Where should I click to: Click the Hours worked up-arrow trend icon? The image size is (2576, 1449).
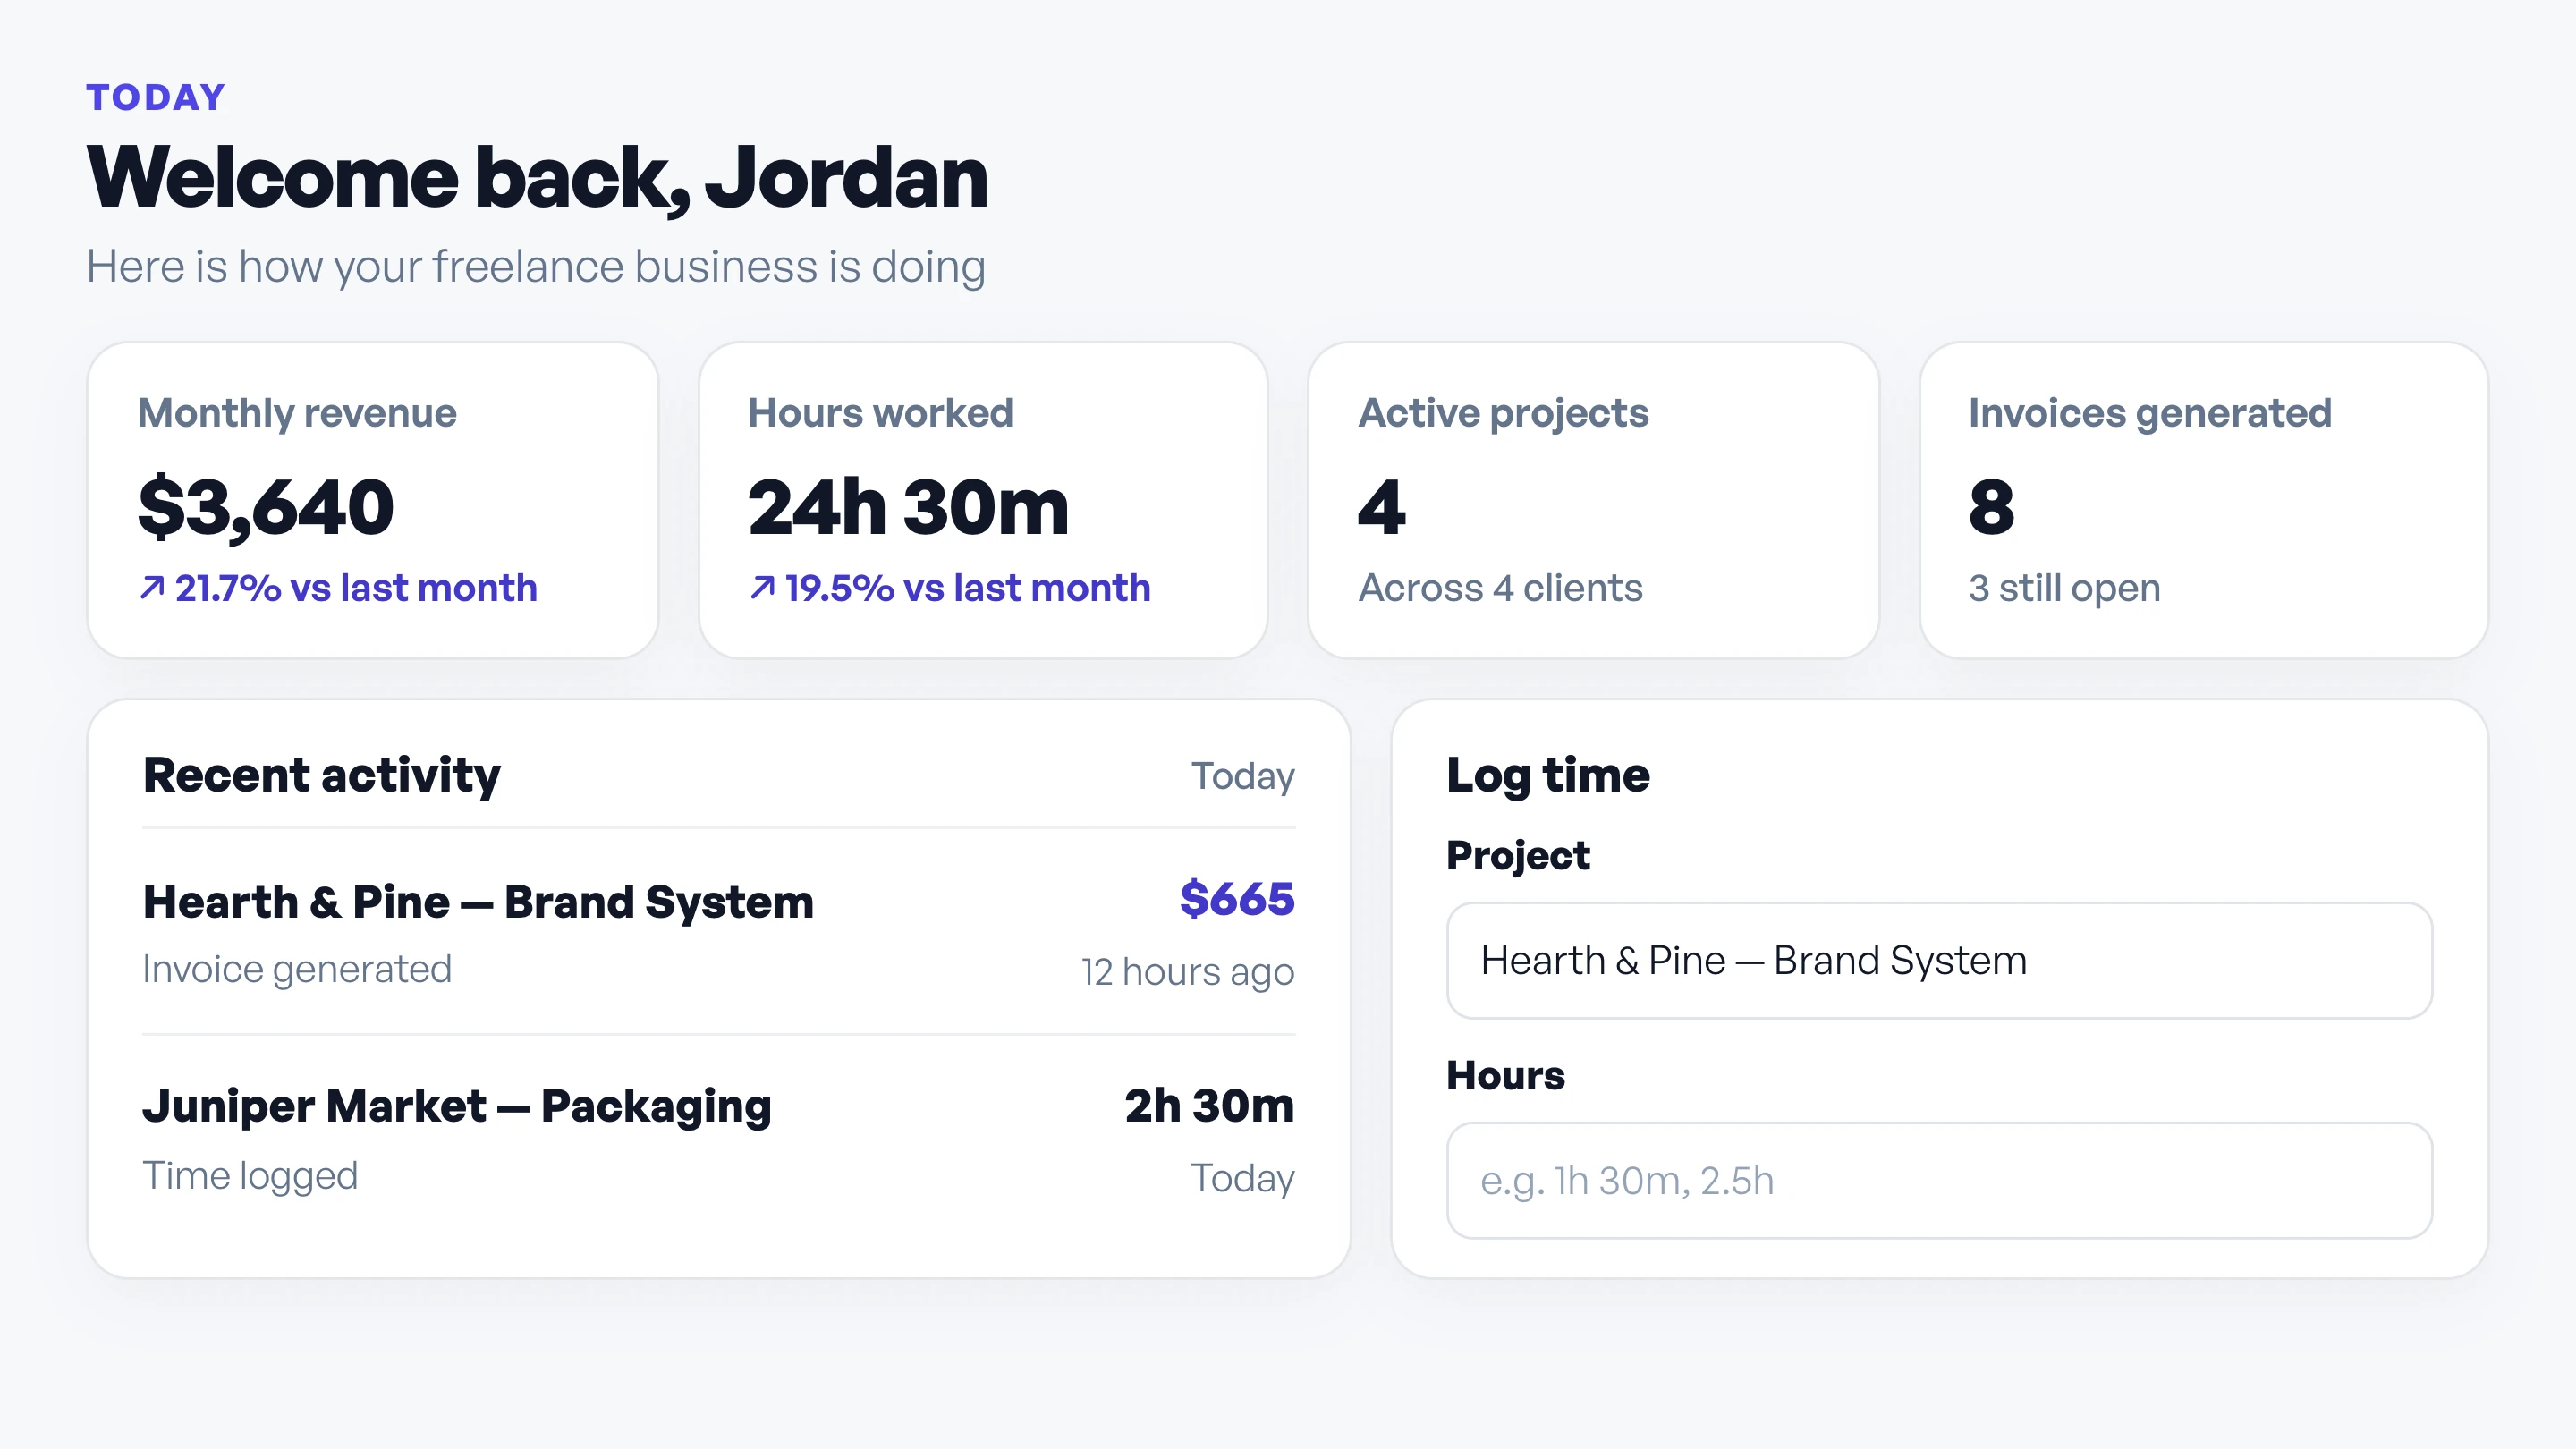click(762, 588)
